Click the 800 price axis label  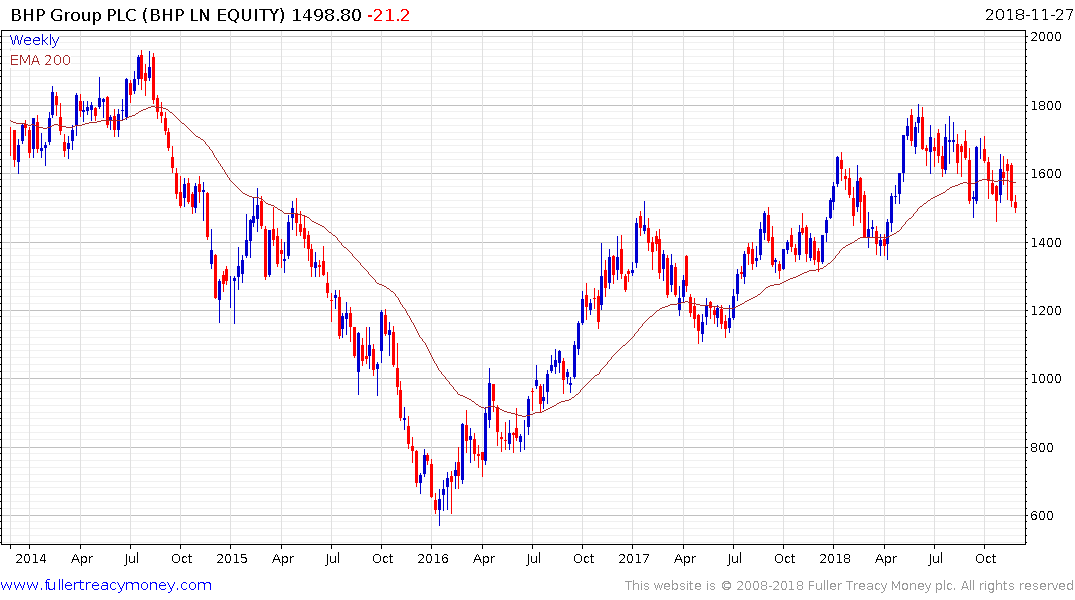1046,448
